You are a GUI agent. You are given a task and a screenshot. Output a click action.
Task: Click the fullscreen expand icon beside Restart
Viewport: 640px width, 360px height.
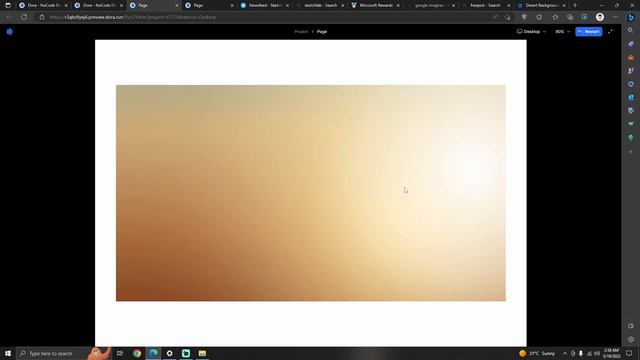click(610, 31)
